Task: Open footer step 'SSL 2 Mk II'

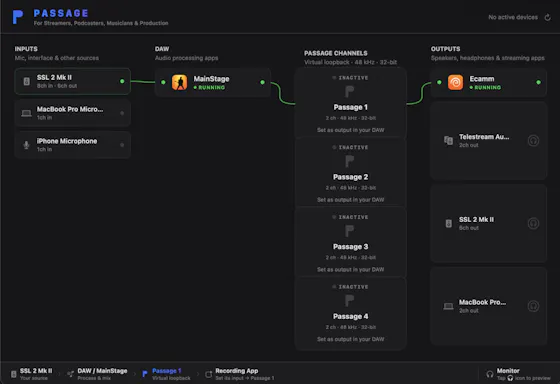Action: click(31, 374)
